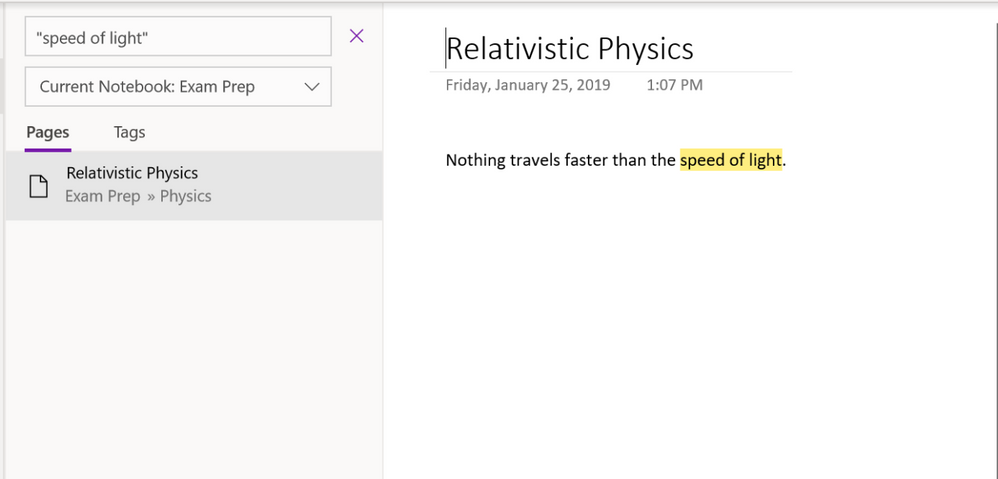
Task: Click empty area below the search results list
Action: click(193, 350)
